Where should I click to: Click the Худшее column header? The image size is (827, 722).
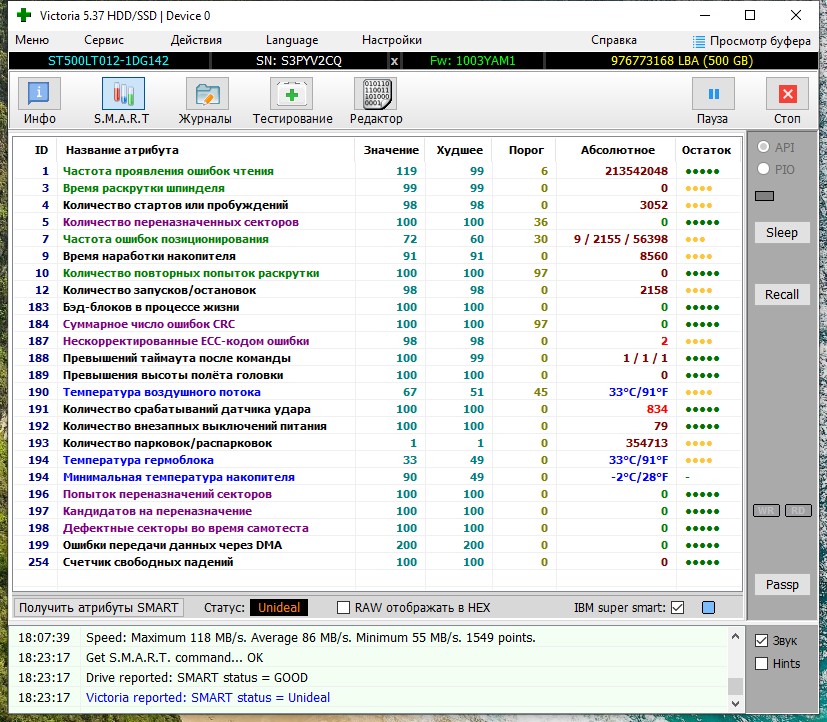[459, 150]
